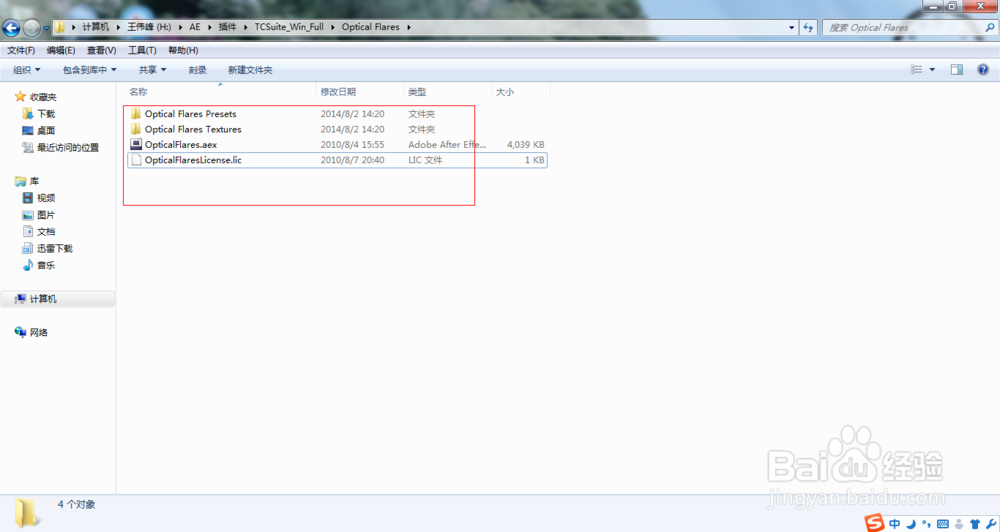Select OpticalFlares.aex plugin file

[180, 145]
